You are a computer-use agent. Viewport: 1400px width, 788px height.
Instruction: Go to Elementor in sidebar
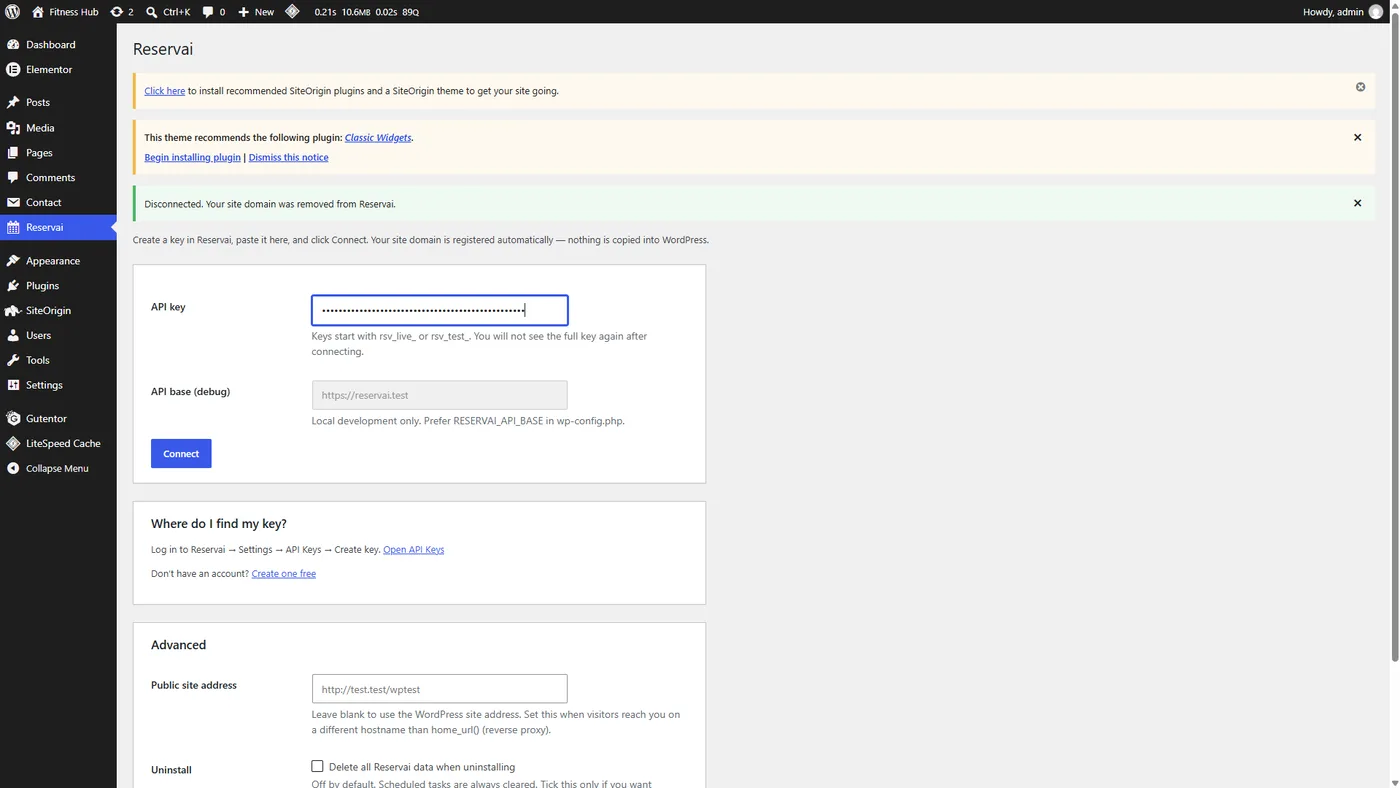(58, 70)
